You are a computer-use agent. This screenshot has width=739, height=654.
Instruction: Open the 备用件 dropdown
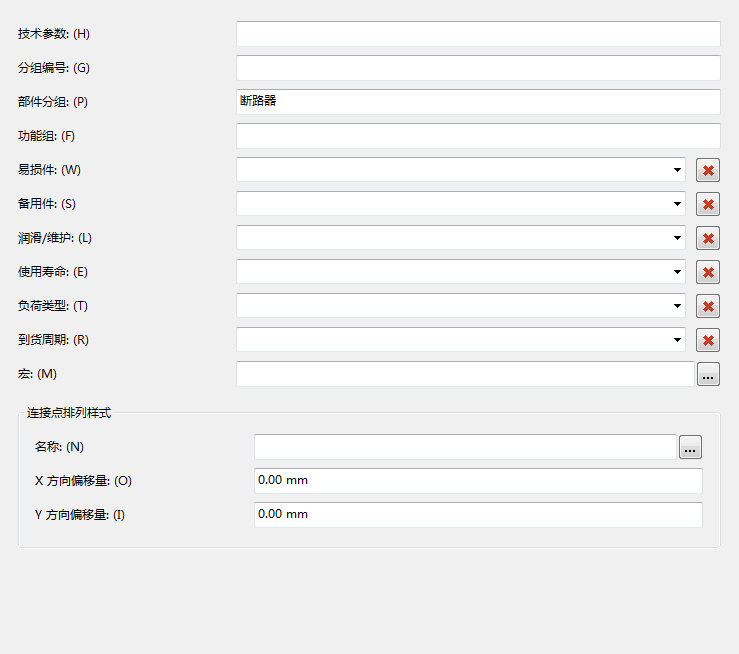677,204
